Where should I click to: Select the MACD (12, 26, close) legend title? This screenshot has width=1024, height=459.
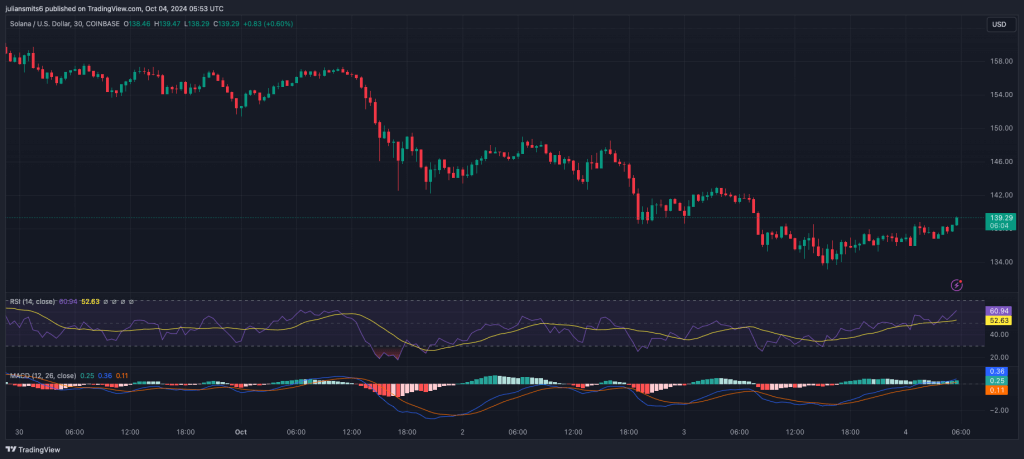point(42,375)
